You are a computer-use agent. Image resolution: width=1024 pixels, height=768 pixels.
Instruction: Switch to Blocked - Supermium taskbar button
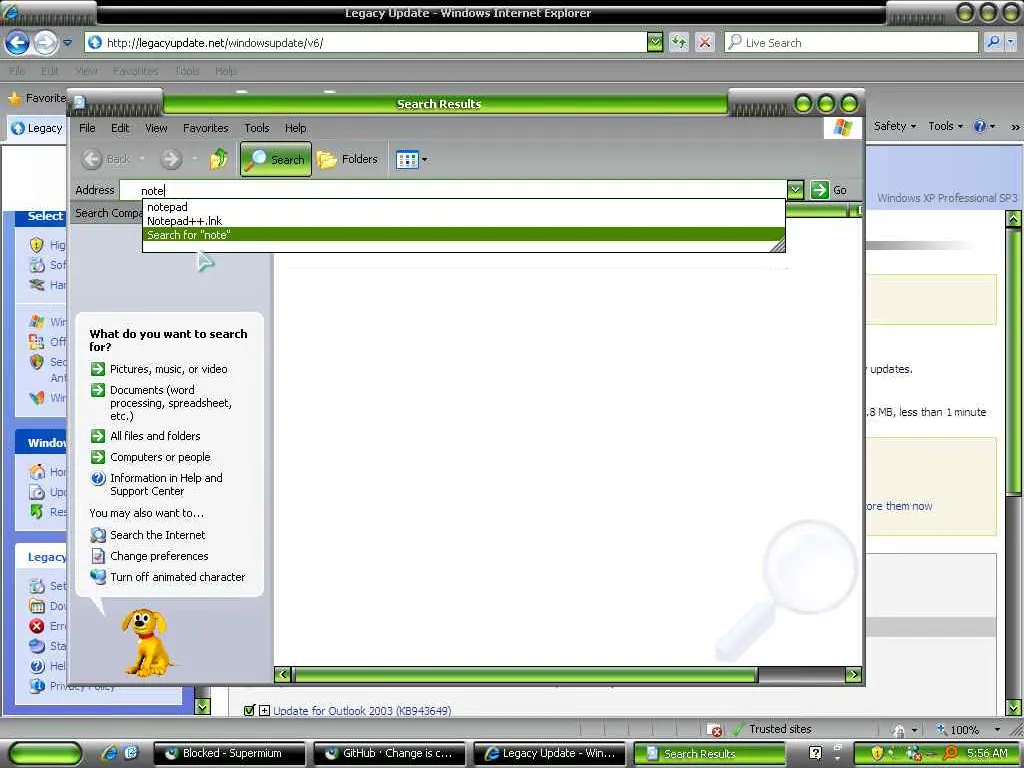tap(229, 754)
